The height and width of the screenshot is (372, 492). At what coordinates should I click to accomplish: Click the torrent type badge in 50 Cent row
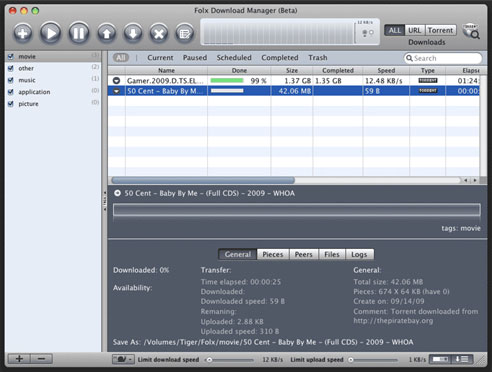pyautogui.click(x=428, y=91)
